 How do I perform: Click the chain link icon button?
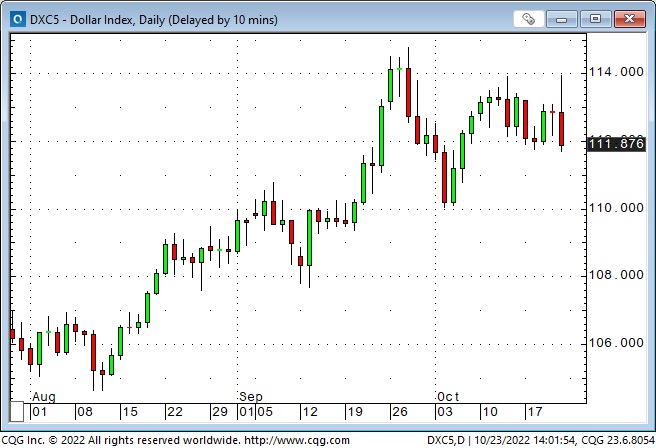(528, 19)
